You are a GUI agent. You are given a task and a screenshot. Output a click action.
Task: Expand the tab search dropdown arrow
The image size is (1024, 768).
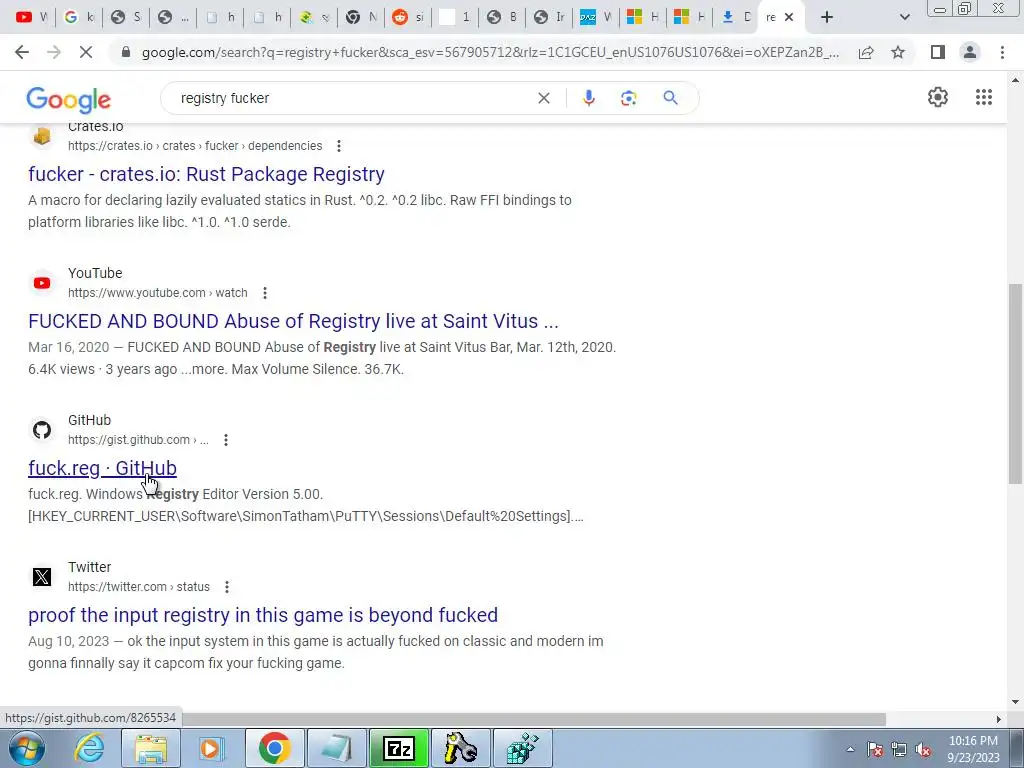(x=904, y=18)
